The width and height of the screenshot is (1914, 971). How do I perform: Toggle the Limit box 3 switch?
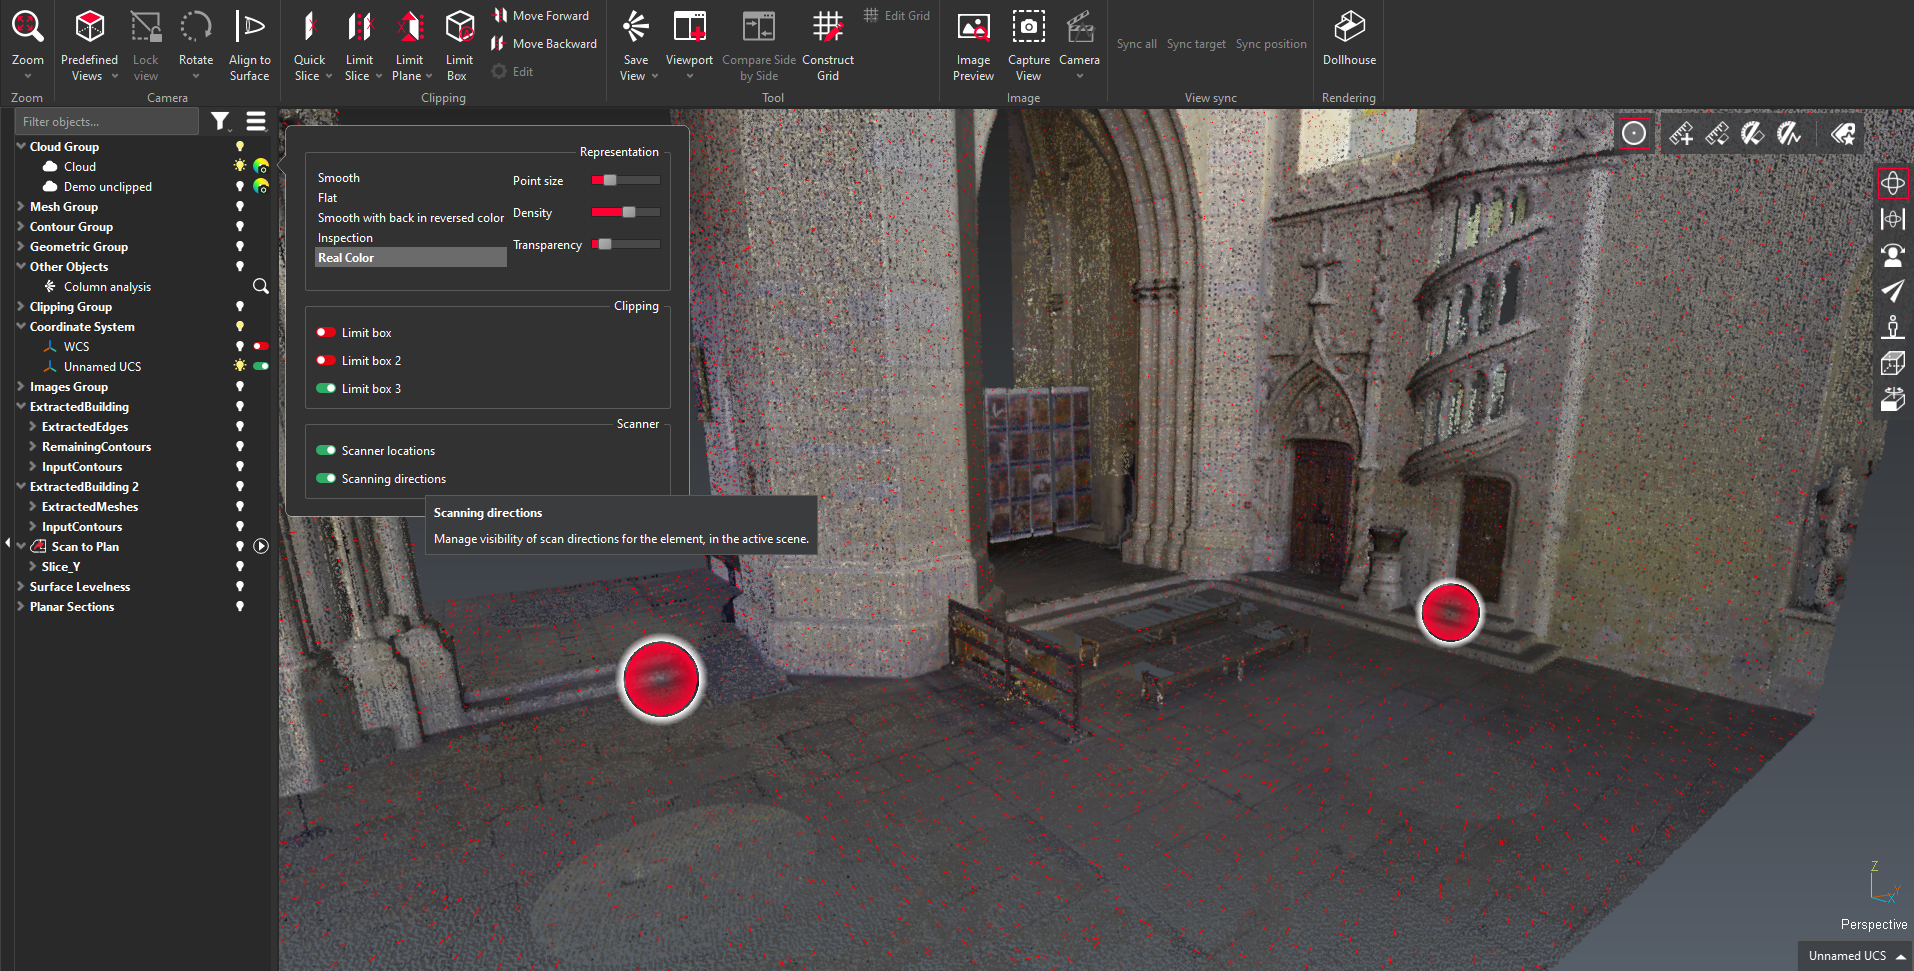(x=326, y=389)
